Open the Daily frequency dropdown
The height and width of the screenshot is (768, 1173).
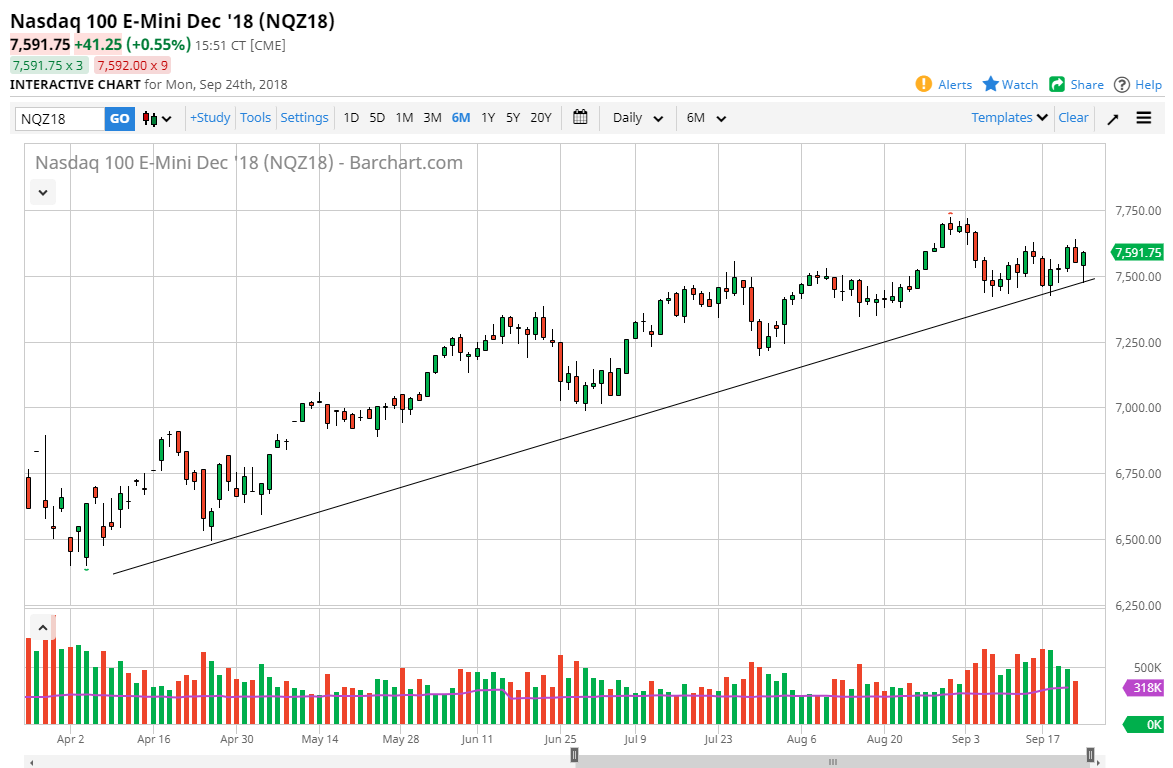637,118
